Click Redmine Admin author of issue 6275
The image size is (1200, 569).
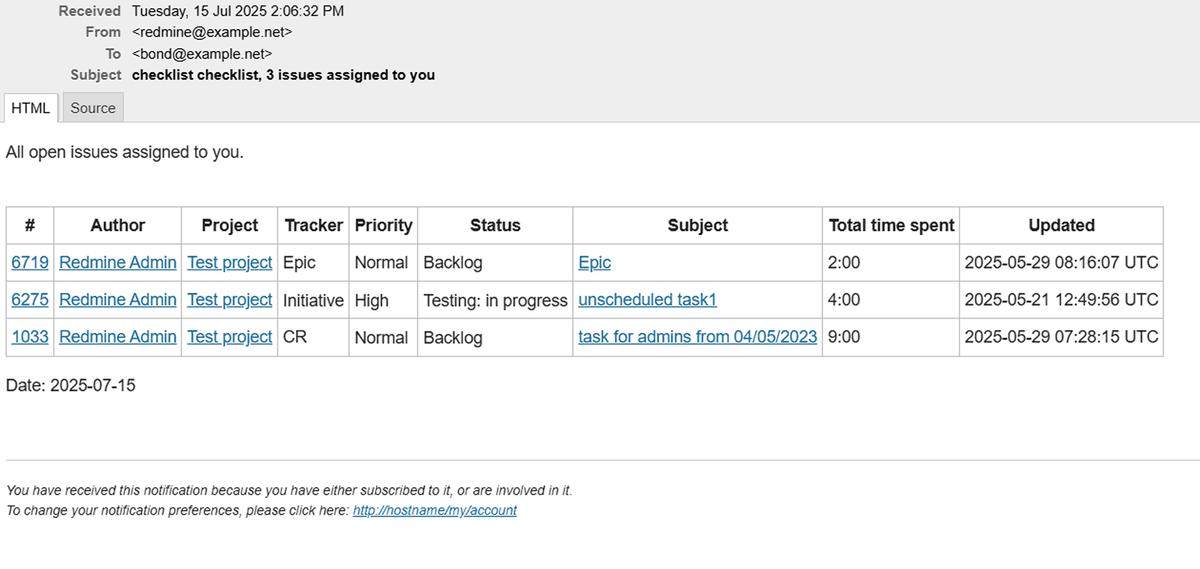pyautogui.click(x=118, y=299)
